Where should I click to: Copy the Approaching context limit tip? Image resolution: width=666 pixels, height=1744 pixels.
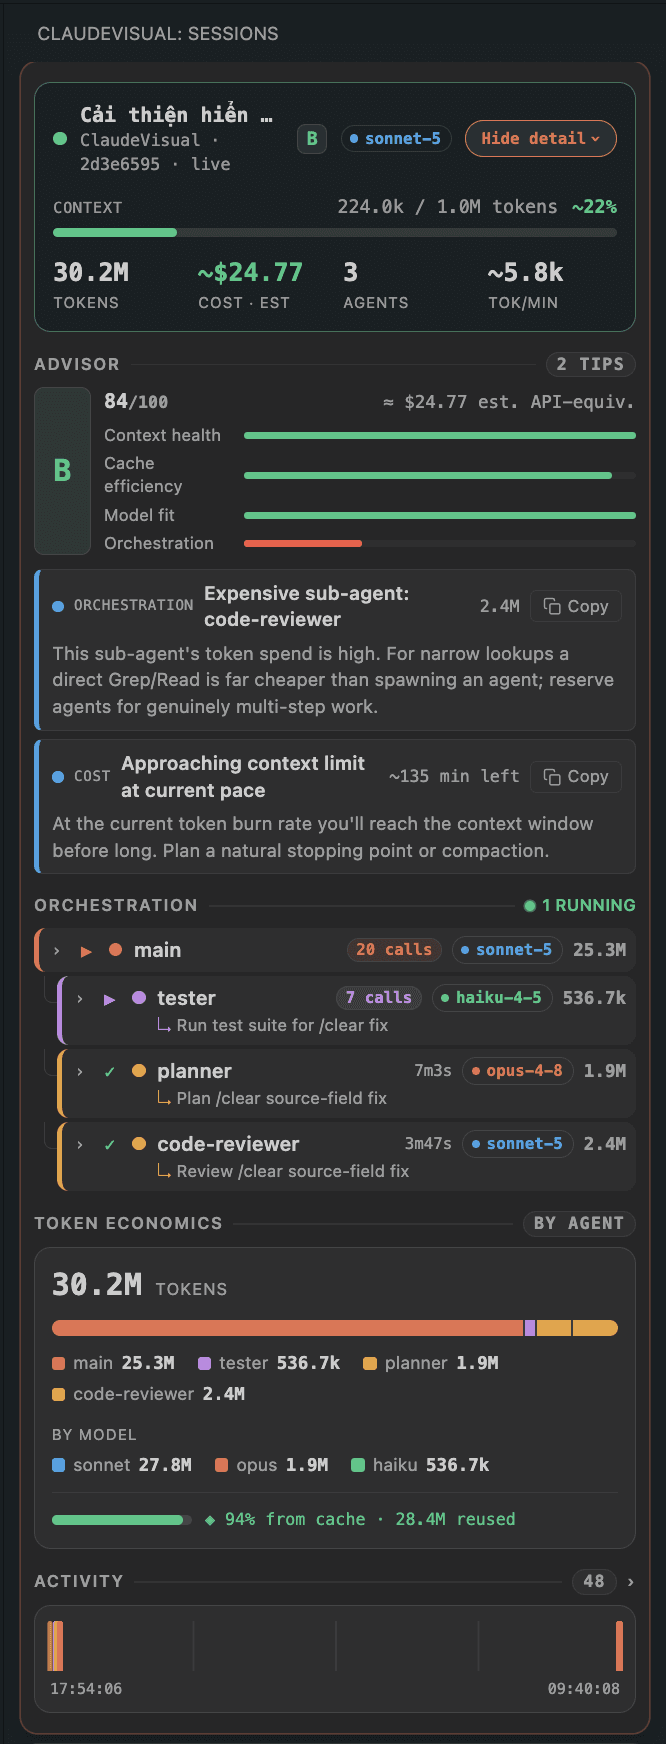pyautogui.click(x=576, y=777)
